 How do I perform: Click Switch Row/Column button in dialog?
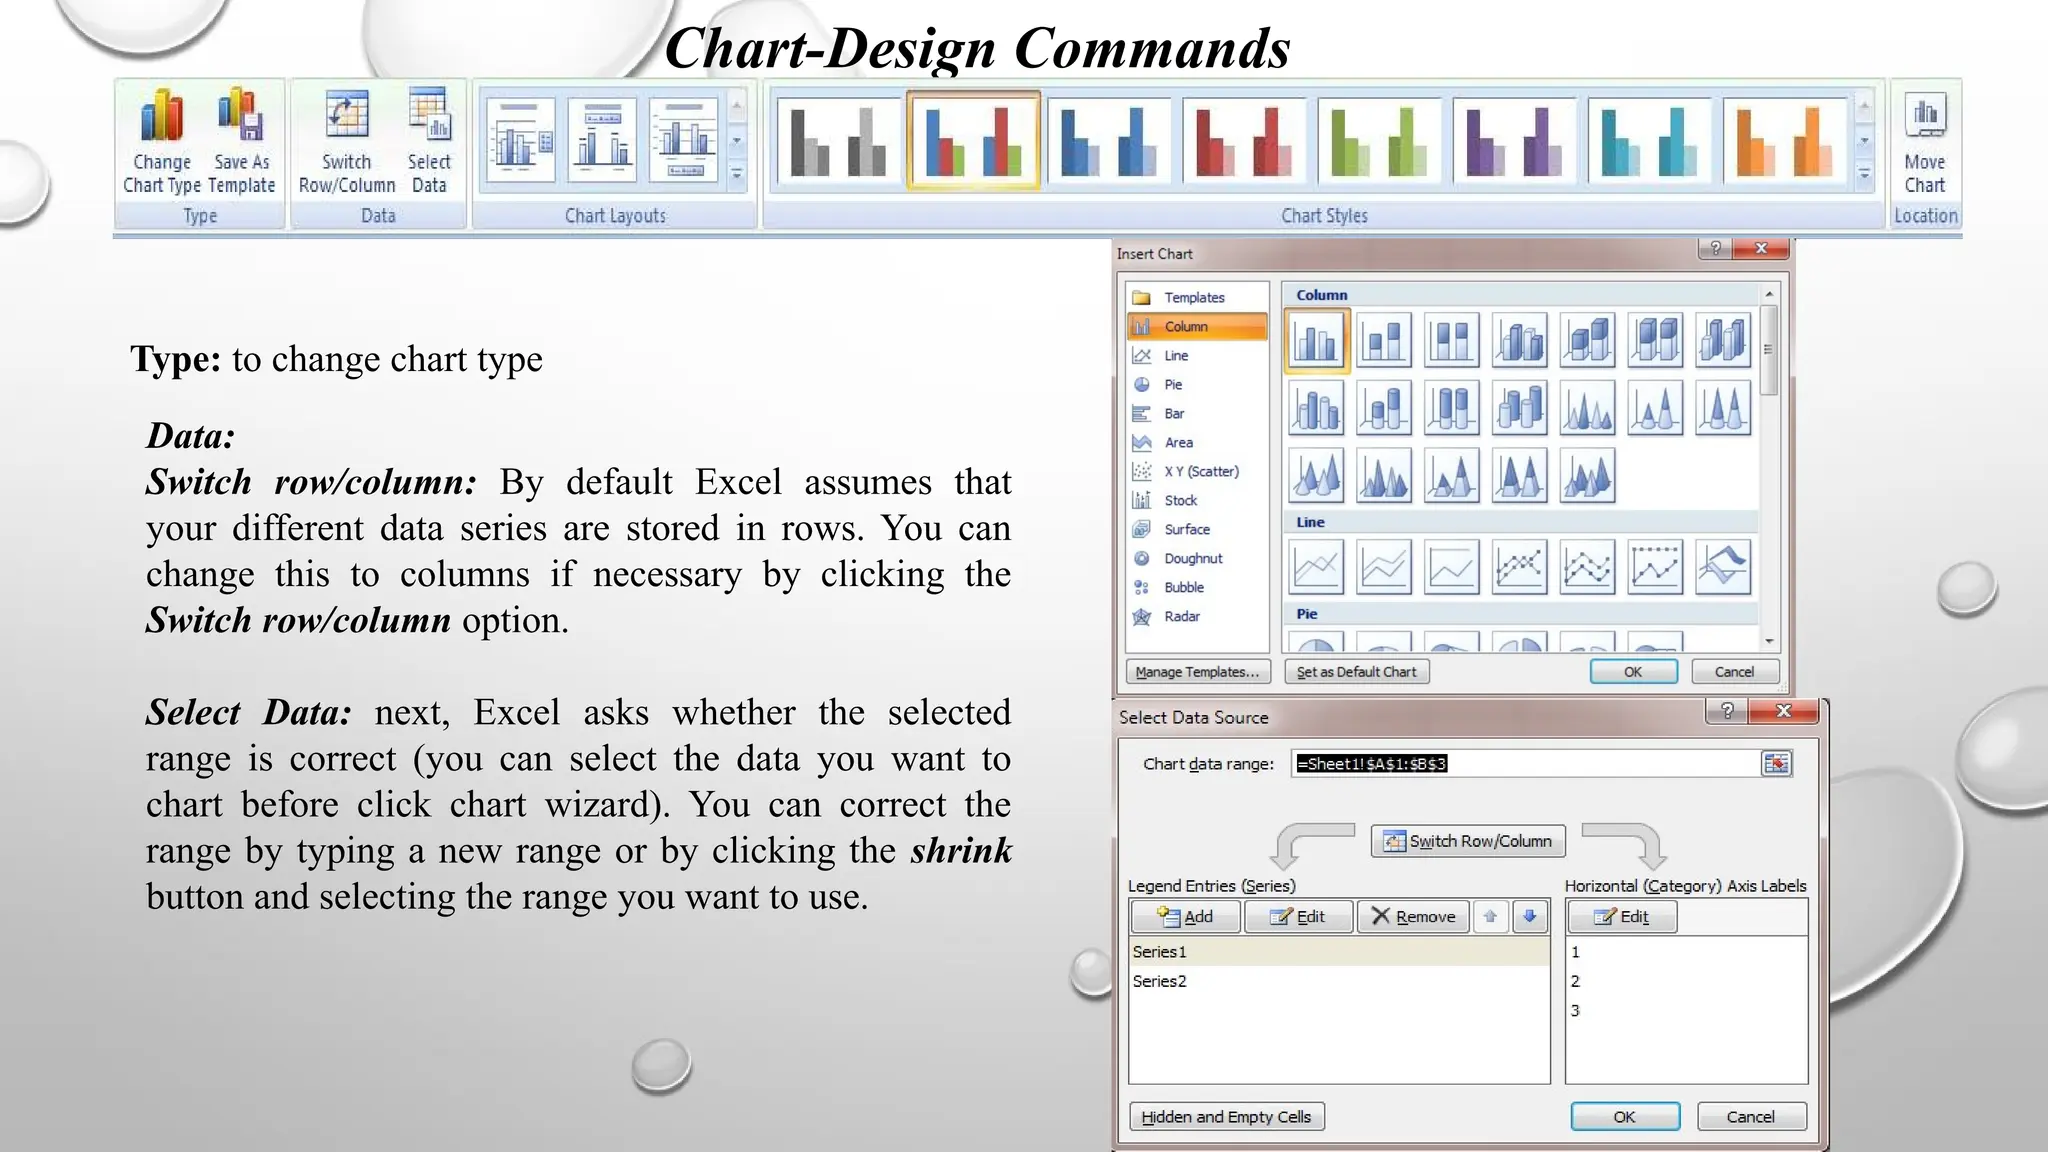tap(1467, 841)
